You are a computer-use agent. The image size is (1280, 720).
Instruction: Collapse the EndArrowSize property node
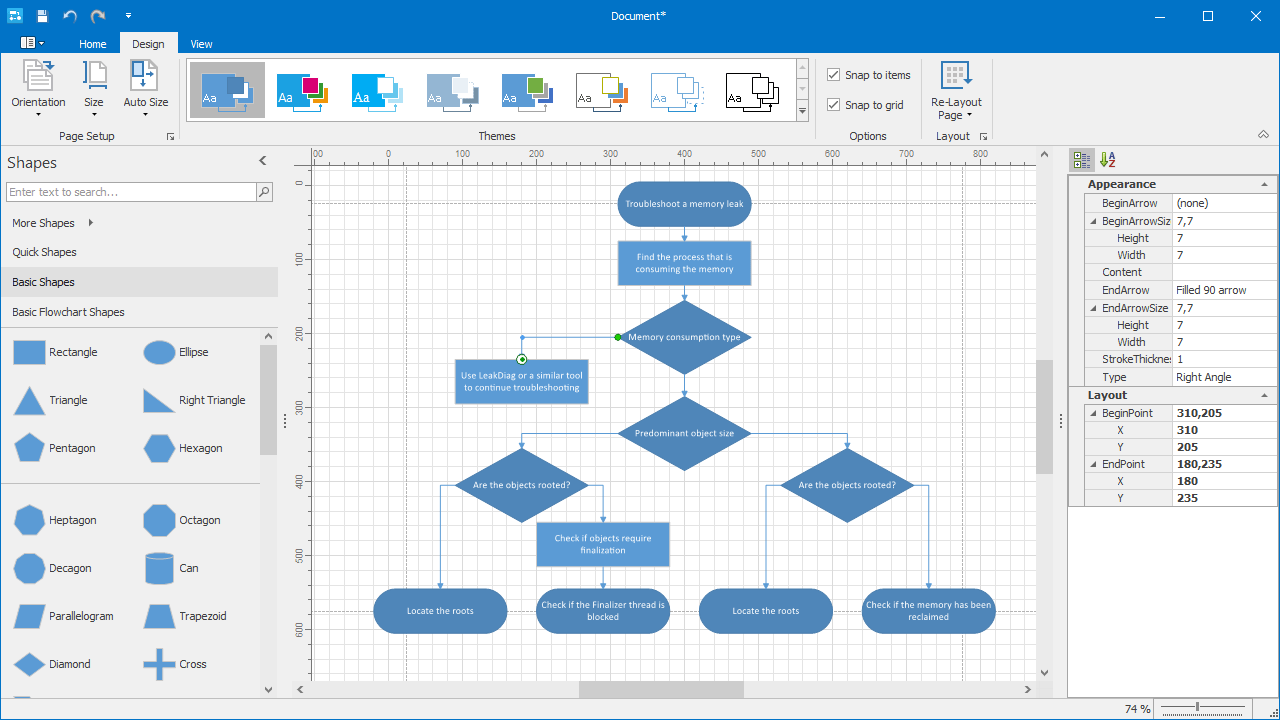click(1093, 308)
